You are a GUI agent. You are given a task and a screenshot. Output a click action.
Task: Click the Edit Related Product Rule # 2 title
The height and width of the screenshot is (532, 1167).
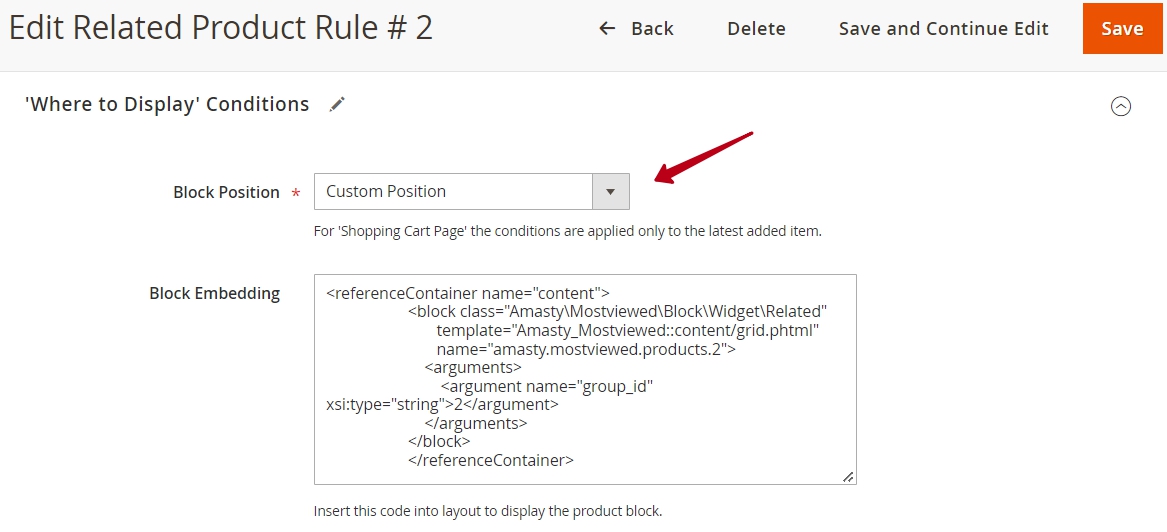click(220, 28)
